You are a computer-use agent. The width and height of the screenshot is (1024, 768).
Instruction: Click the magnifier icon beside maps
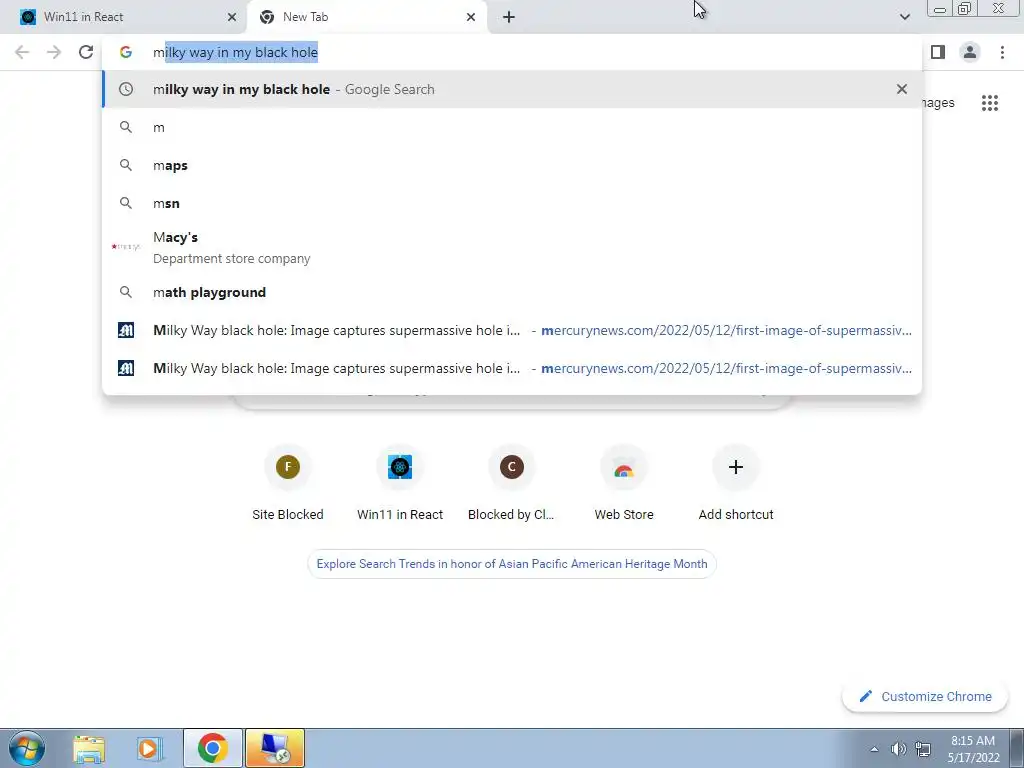click(x=126, y=165)
